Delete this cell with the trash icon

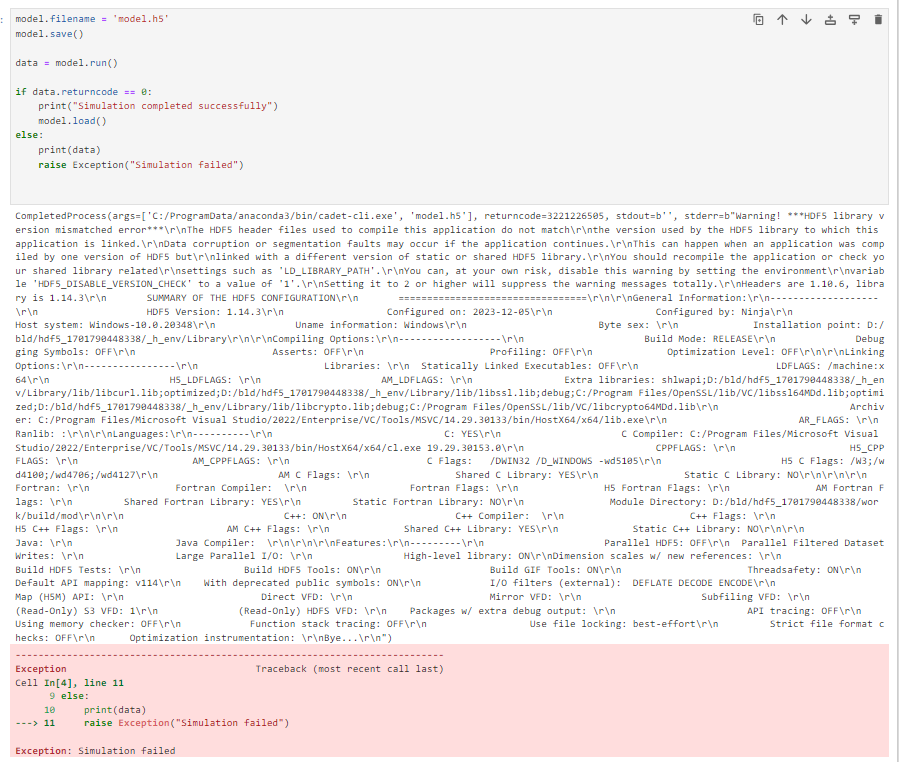[878, 19]
